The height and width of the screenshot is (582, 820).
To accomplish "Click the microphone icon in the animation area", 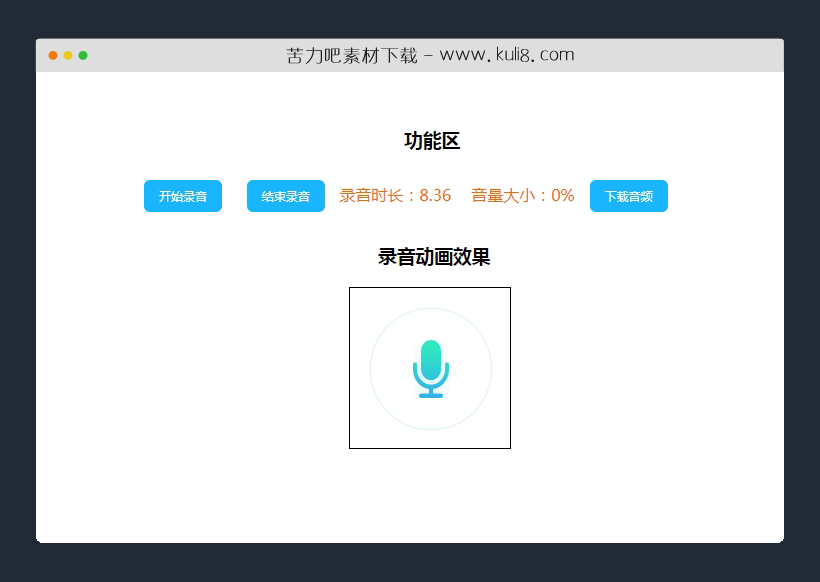I will 430,368.
